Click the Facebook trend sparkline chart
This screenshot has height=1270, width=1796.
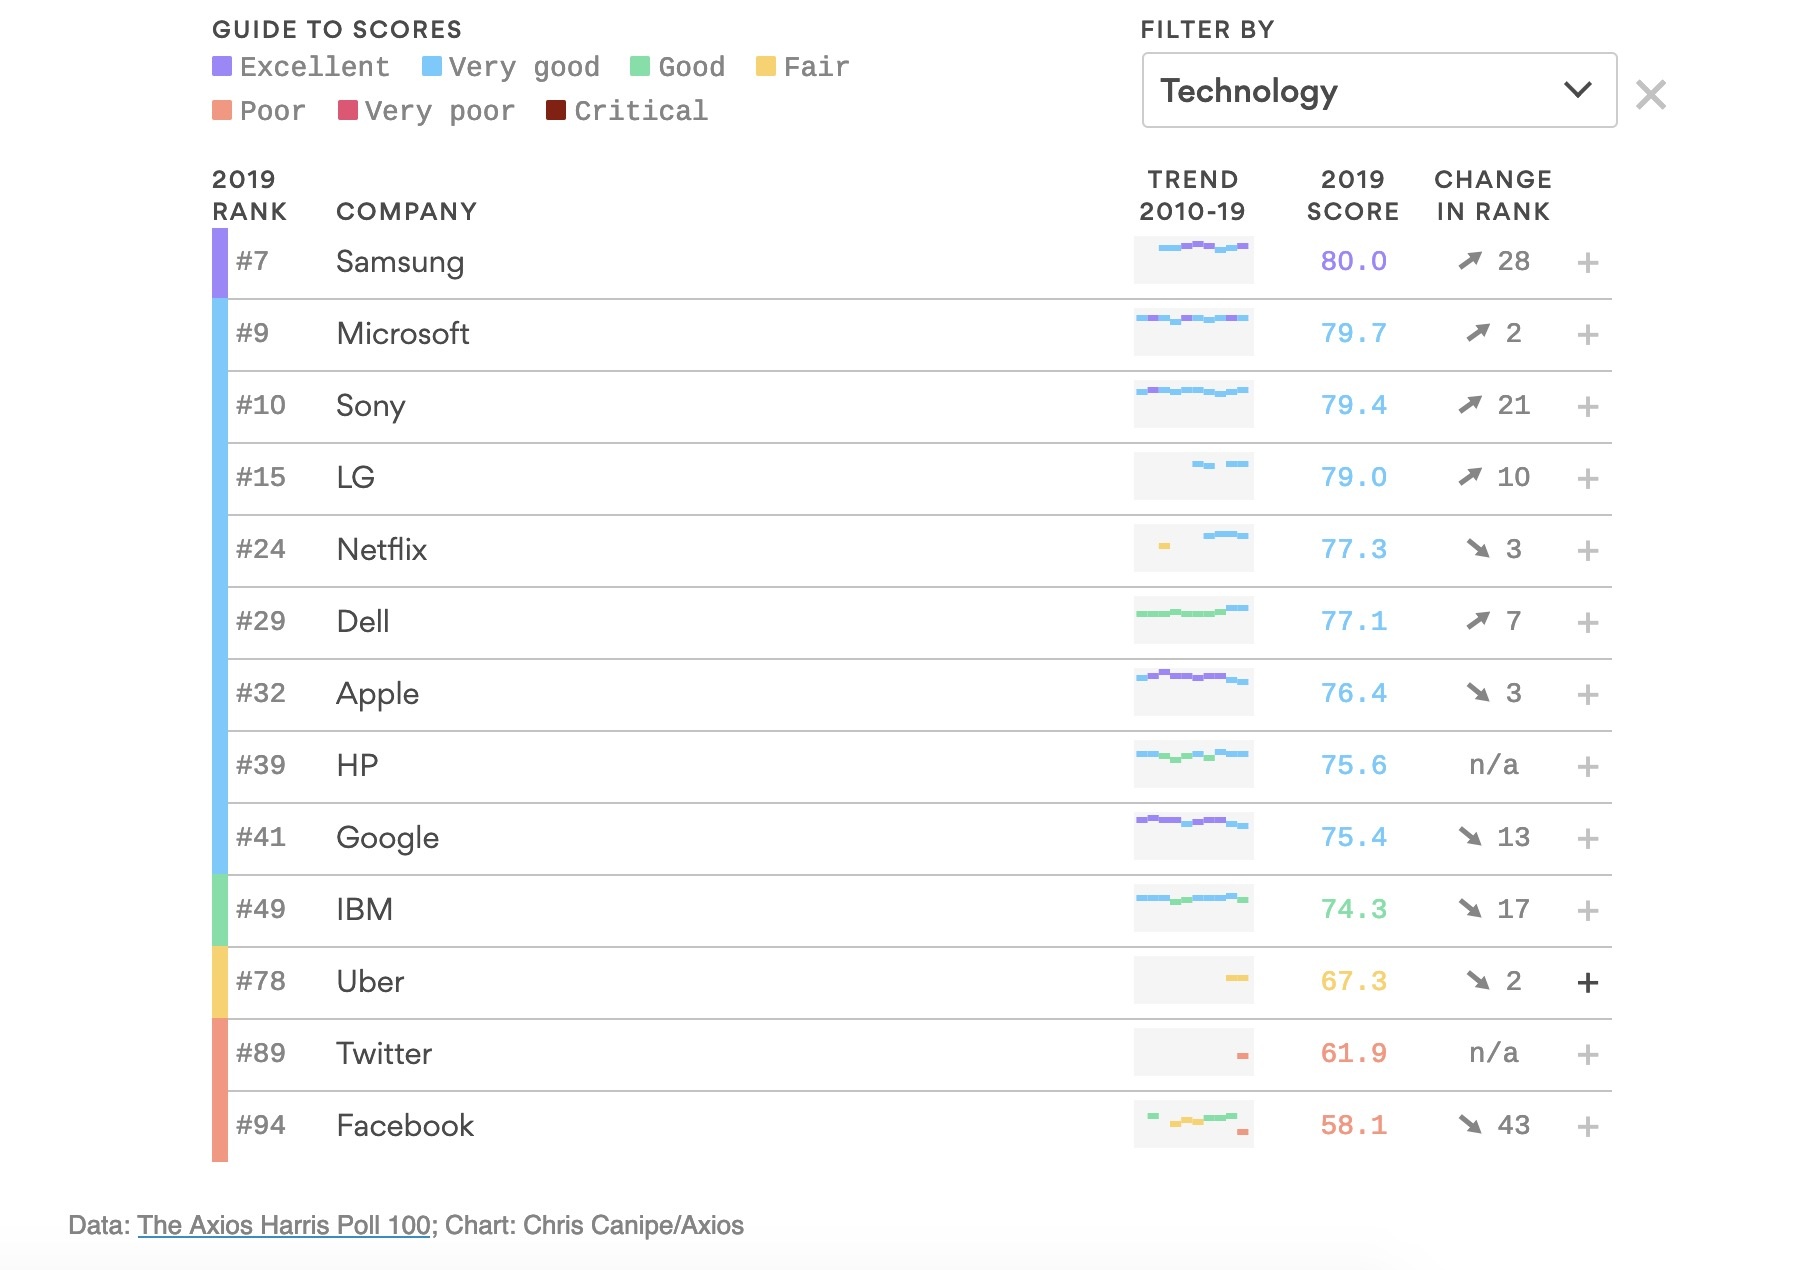coord(1193,1124)
